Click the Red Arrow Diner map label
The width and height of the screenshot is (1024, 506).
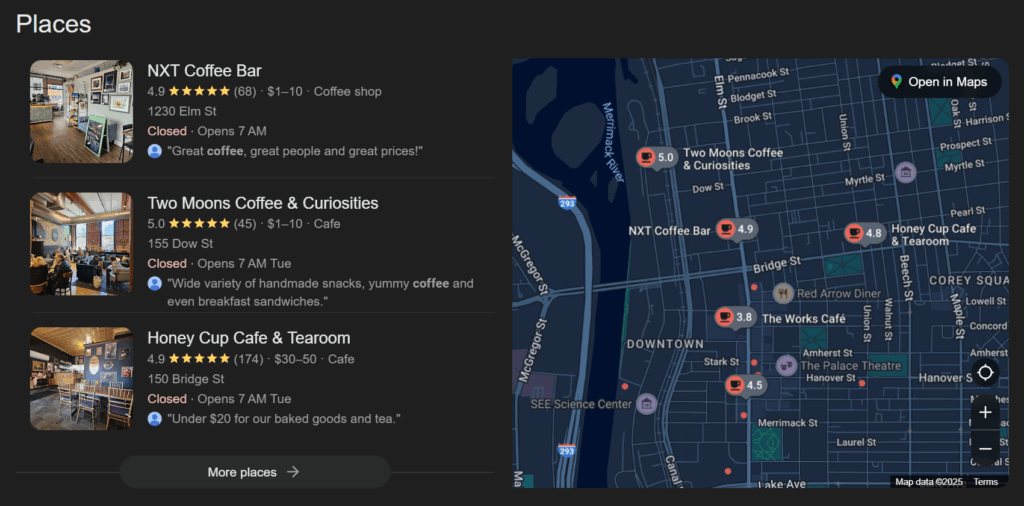839,294
